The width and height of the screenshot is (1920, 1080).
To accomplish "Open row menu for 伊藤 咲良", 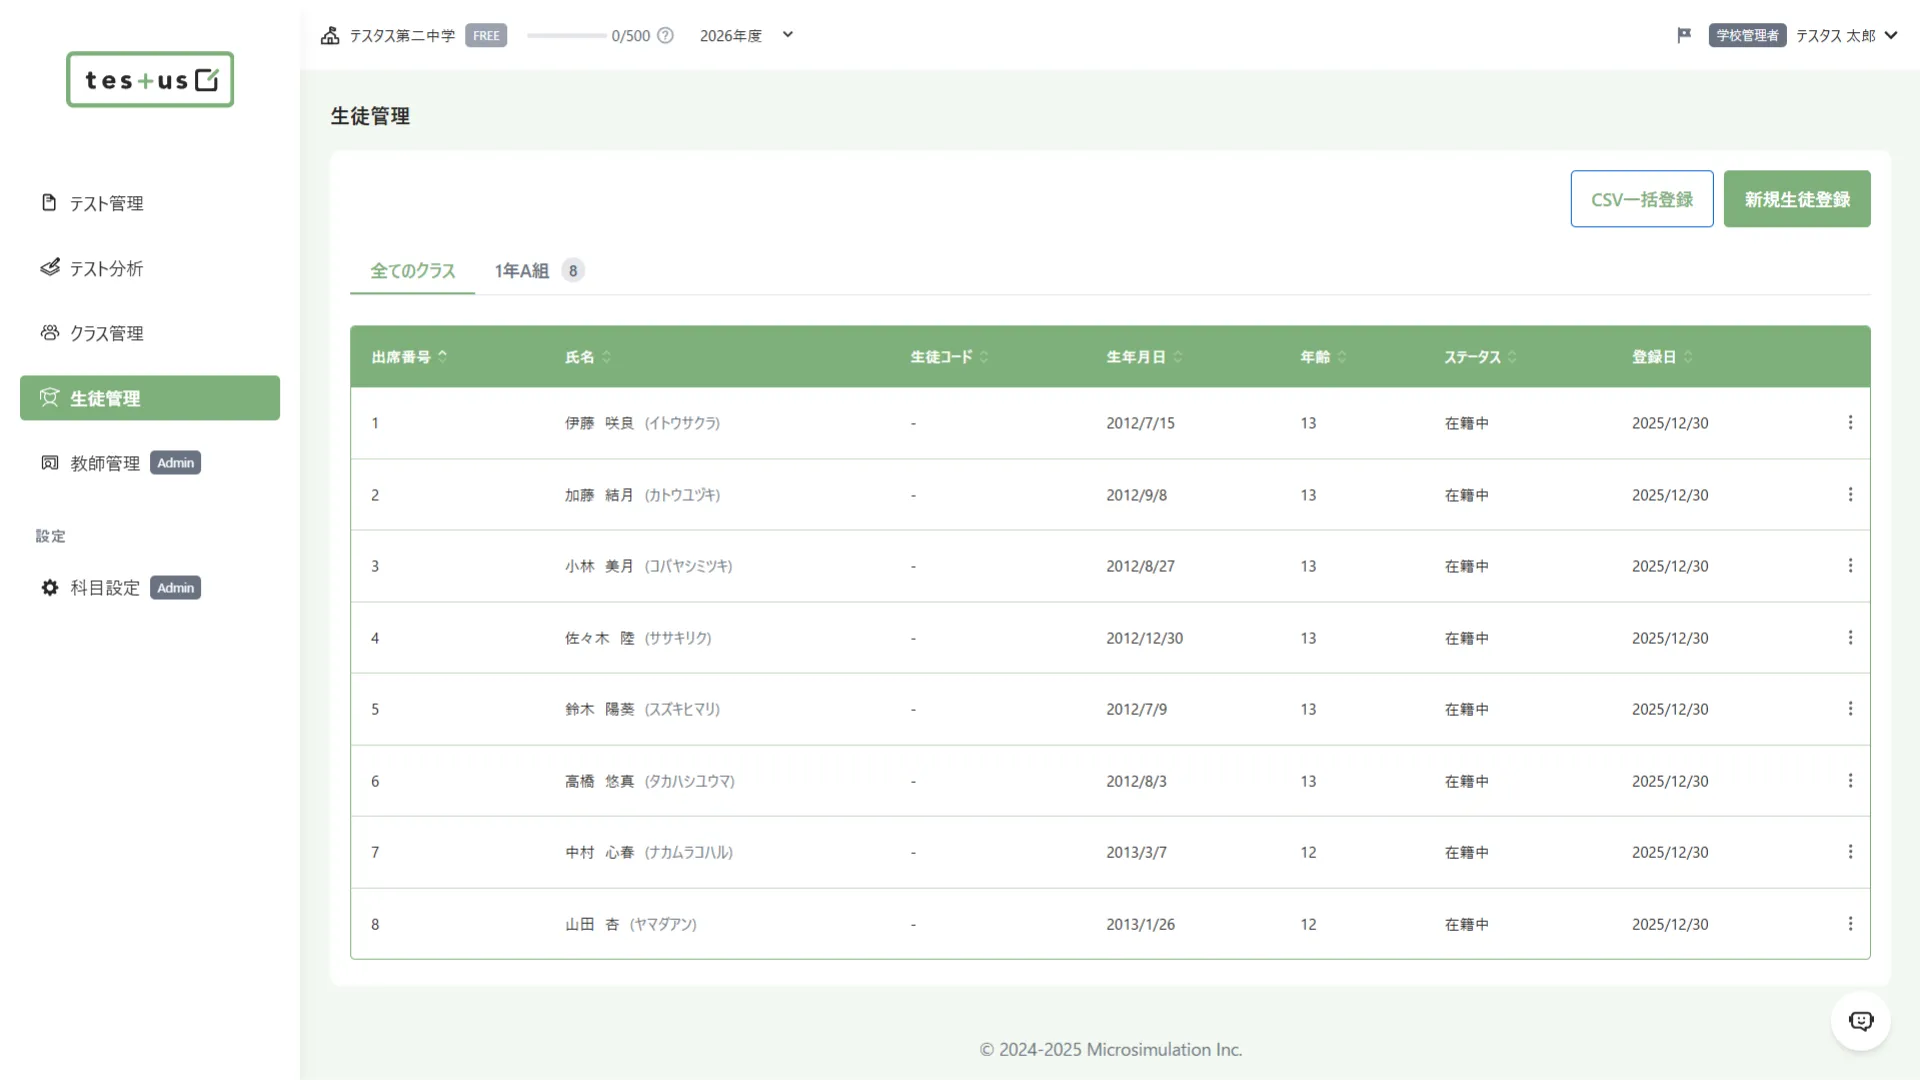I will 1850,423.
